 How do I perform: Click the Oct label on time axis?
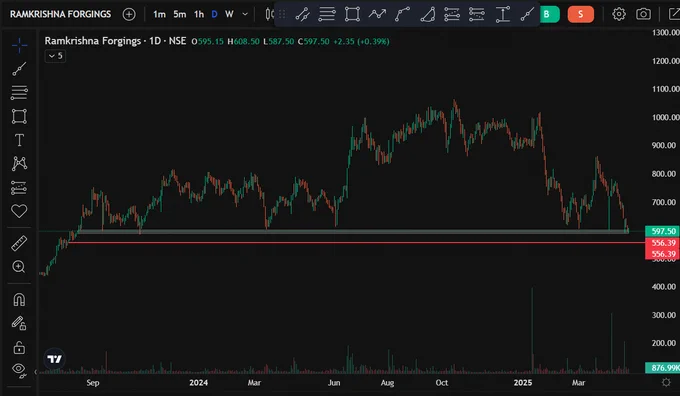pyautogui.click(x=441, y=383)
